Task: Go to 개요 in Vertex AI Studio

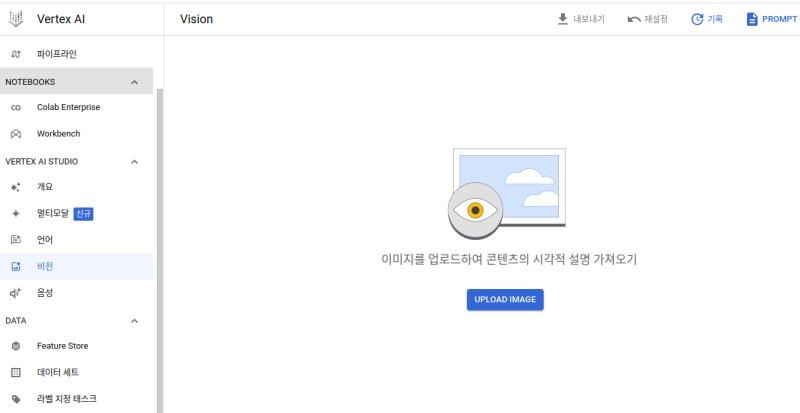Action: coord(77,187)
